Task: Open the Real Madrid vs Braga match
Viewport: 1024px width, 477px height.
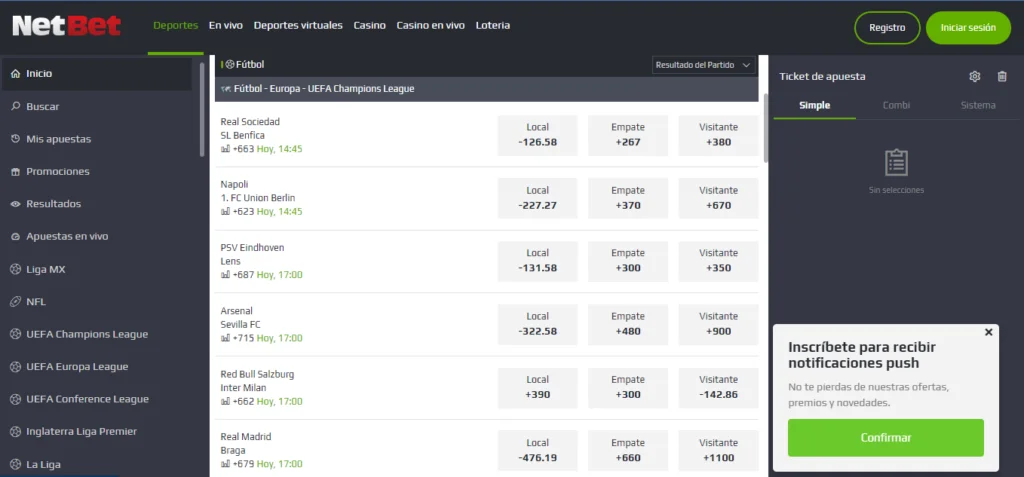Action: (x=246, y=444)
